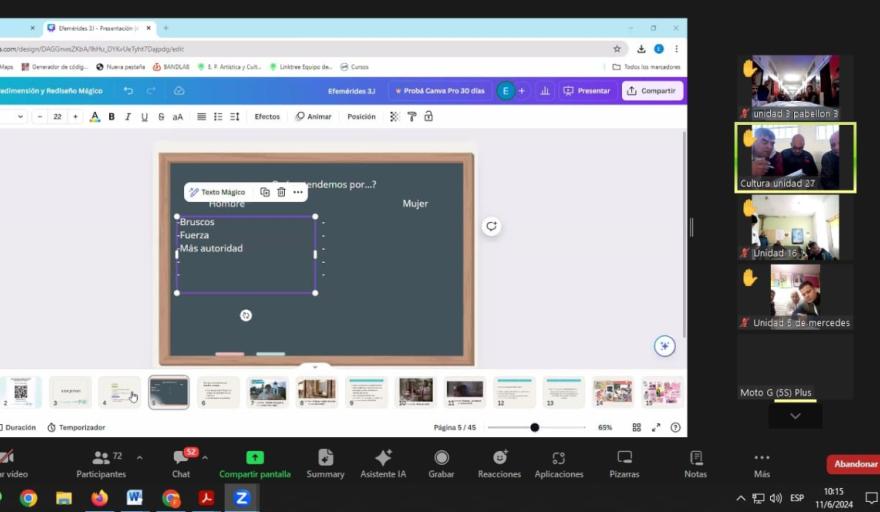
Task: Toggle uppercase aA text case
Action: [178, 117]
